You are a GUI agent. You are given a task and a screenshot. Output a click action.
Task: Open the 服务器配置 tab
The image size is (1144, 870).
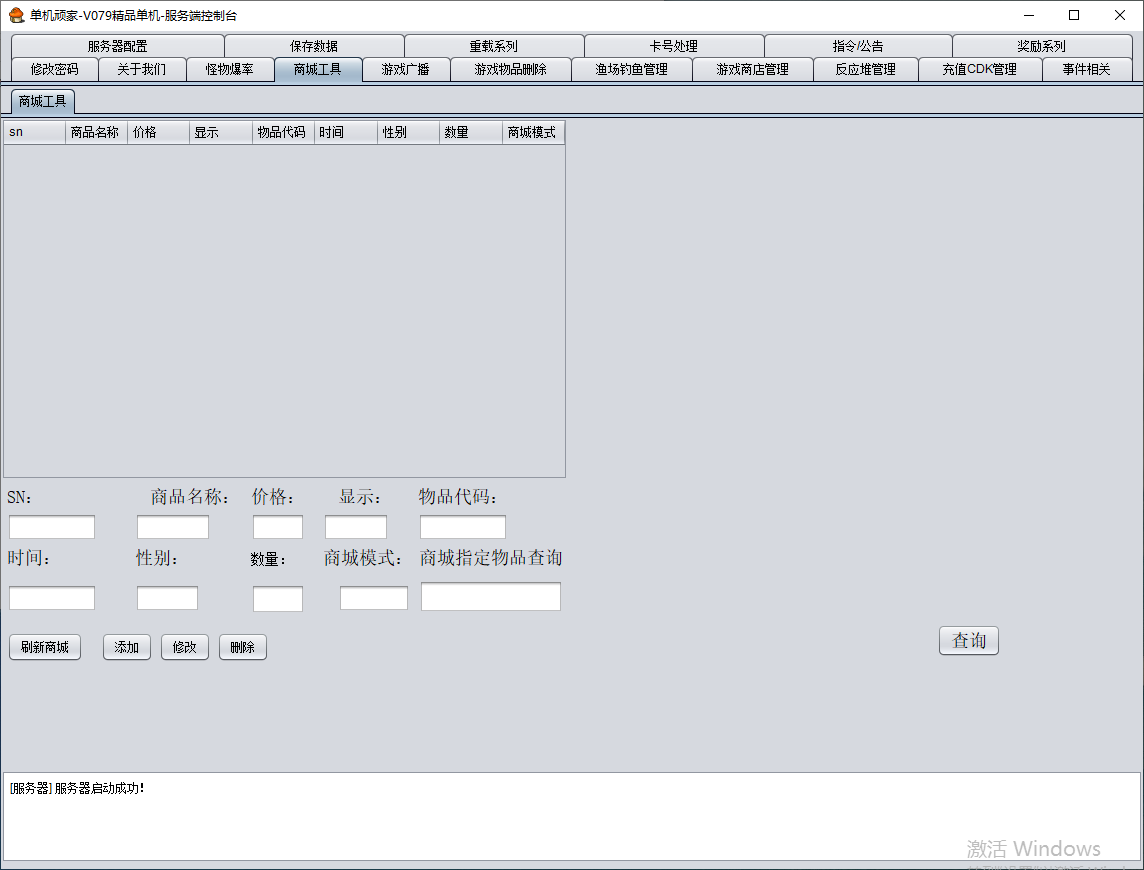(x=117, y=46)
